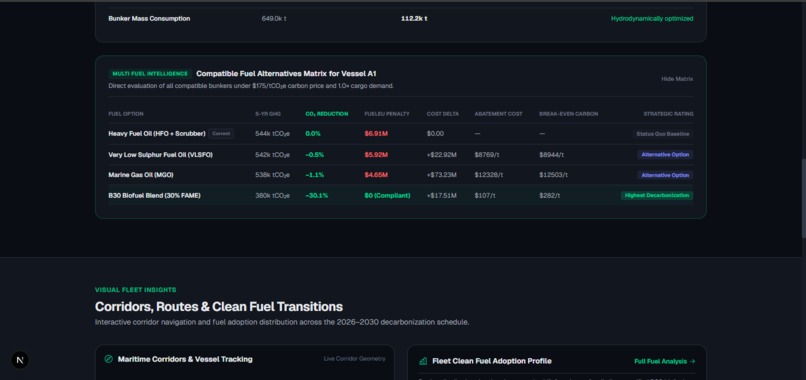Click the Current tag on Heavy Fuel Oil
The image size is (806, 380).
tap(221, 134)
